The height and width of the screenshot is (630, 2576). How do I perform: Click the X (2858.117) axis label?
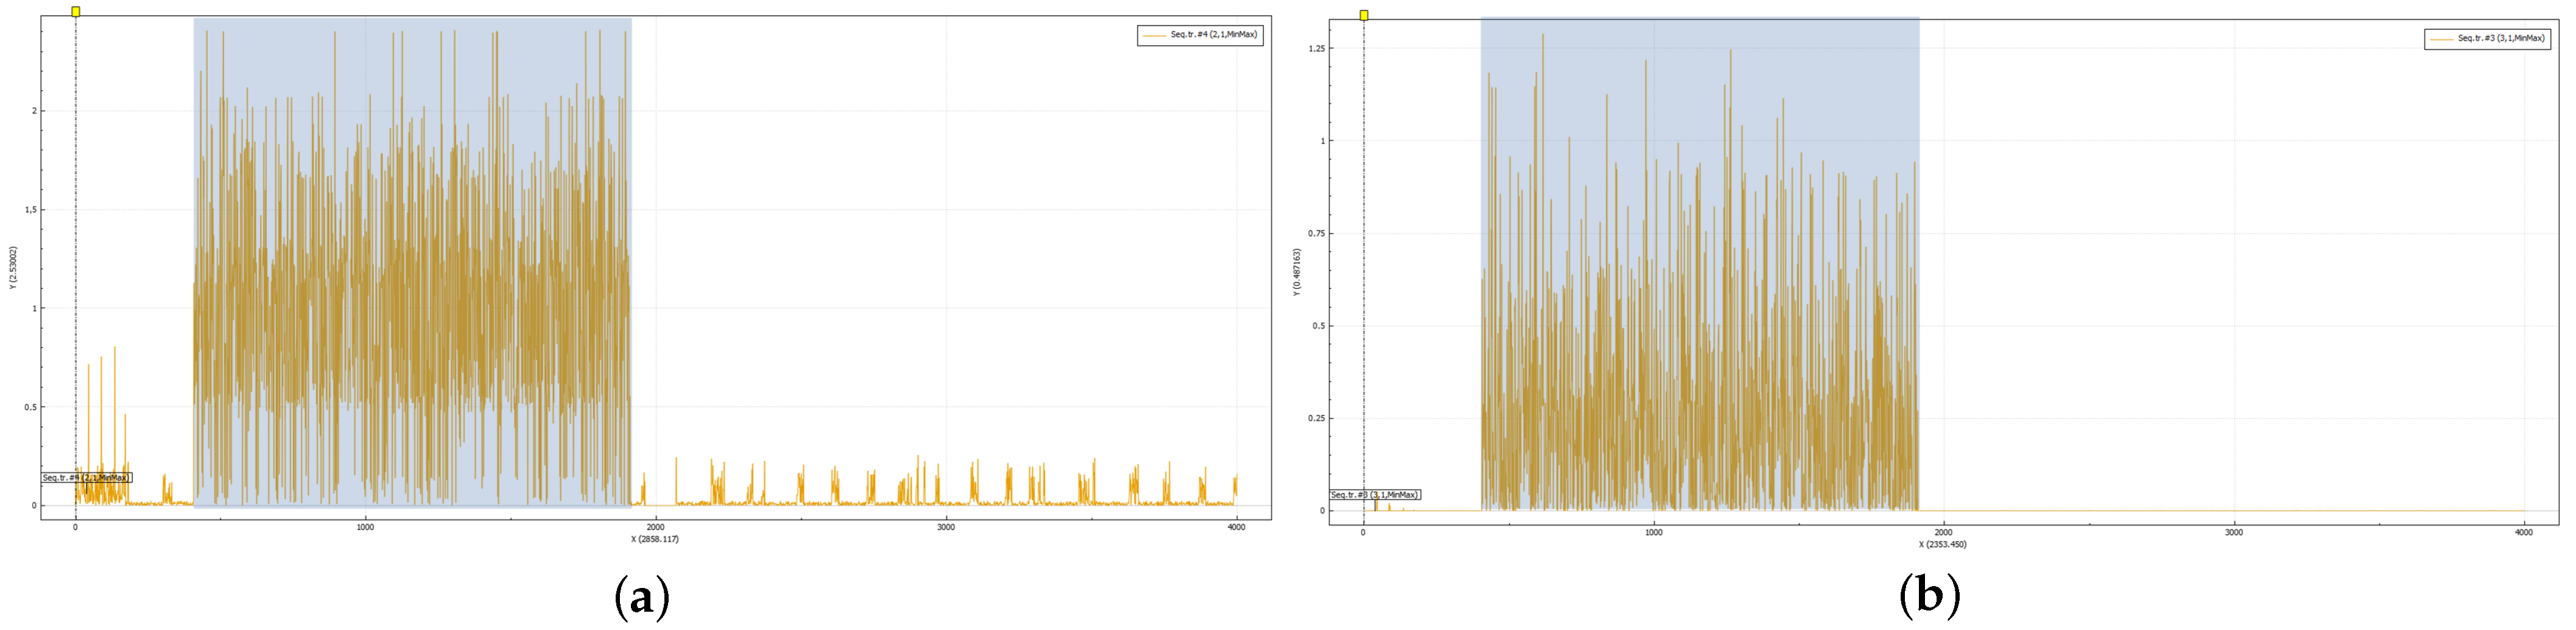coord(655,539)
